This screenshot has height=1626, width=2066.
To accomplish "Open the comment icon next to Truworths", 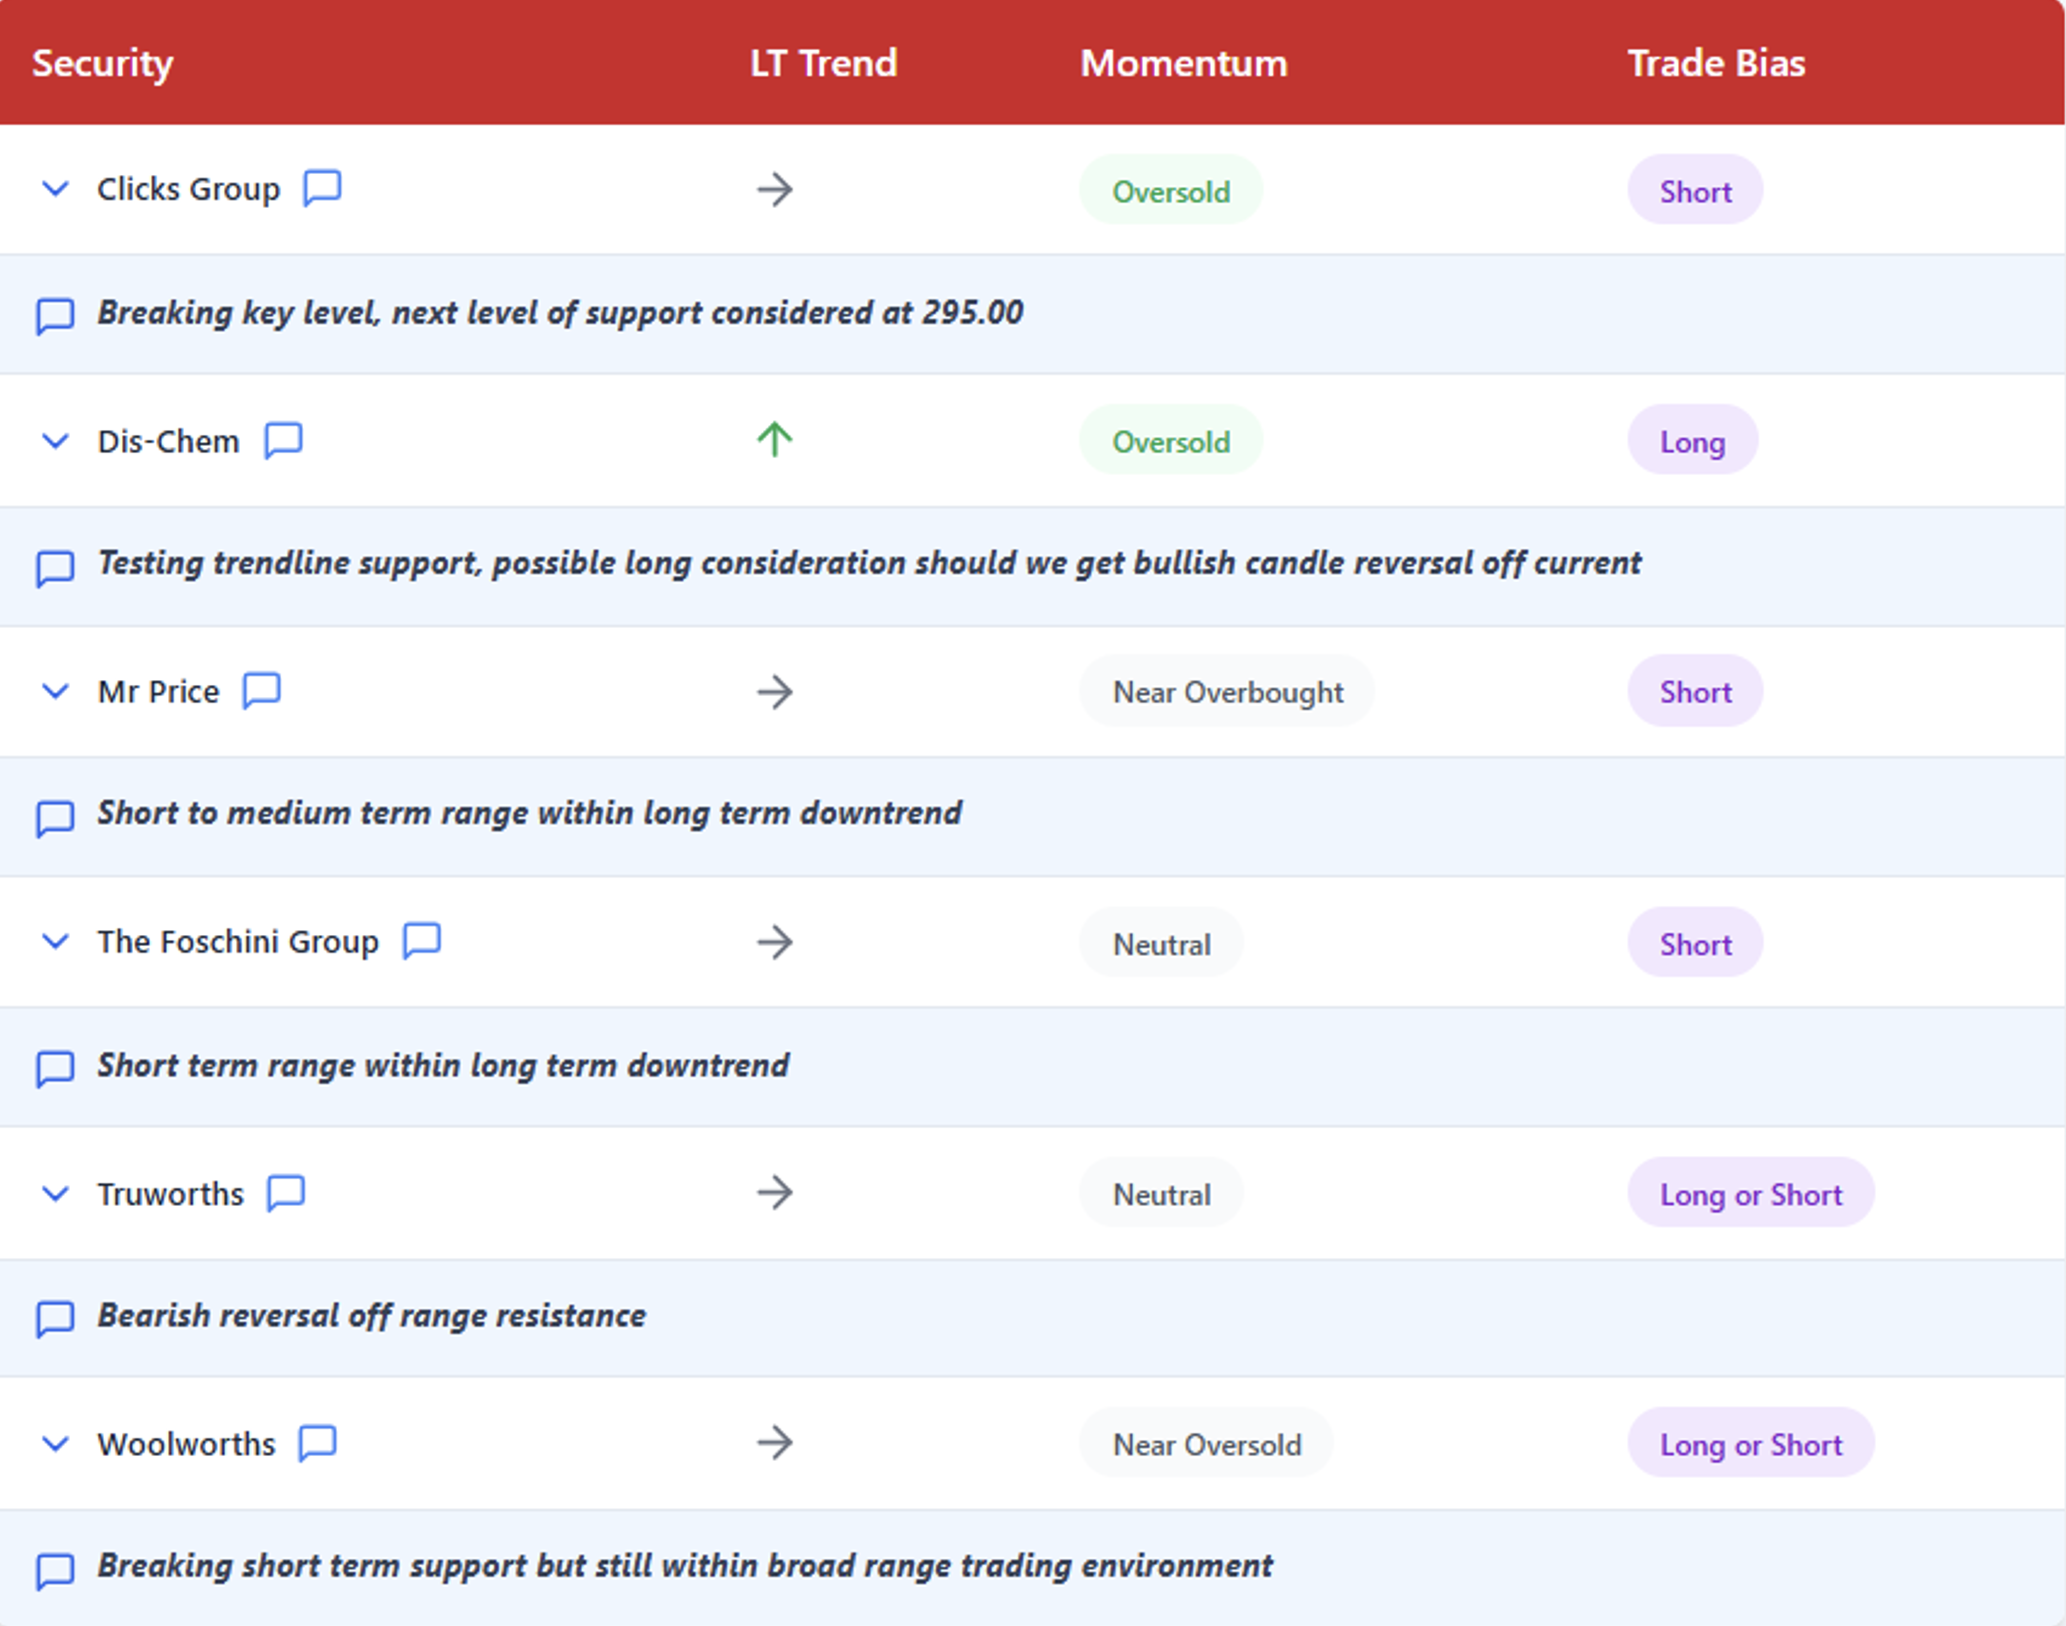I will pyautogui.click(x=286, y=1192).
